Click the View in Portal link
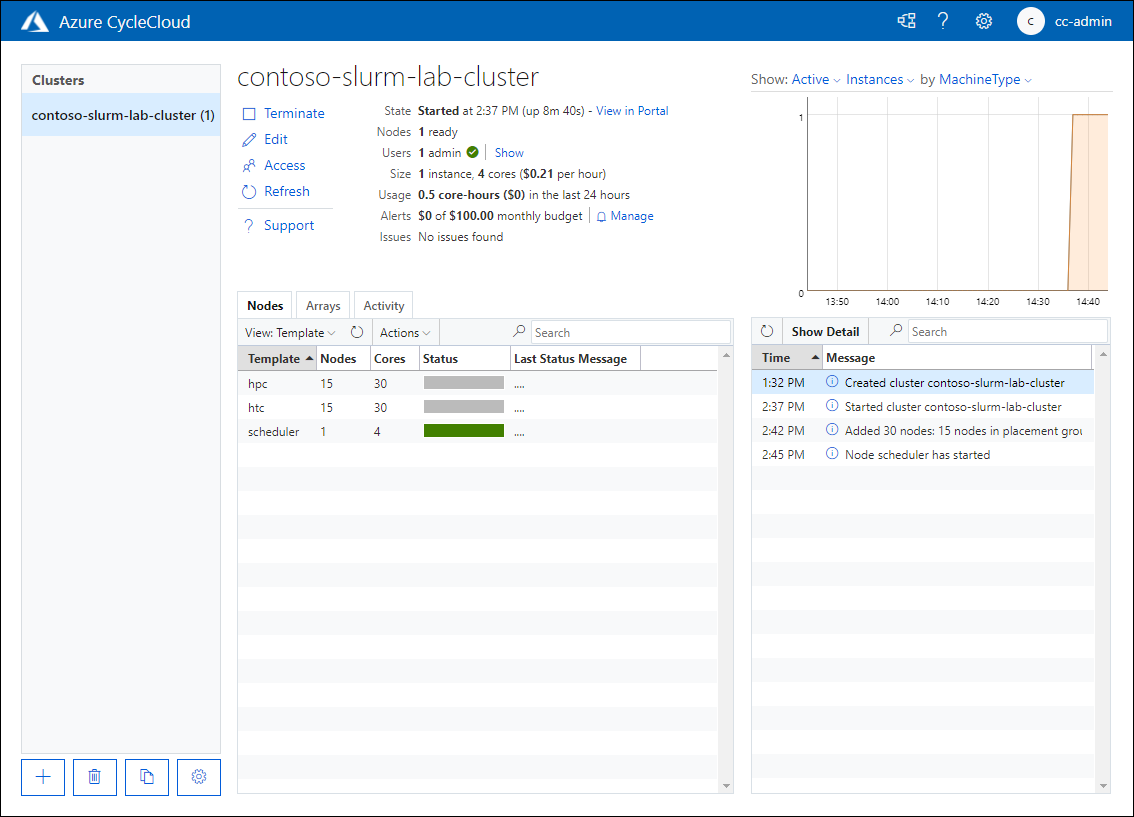 (631, 111)
